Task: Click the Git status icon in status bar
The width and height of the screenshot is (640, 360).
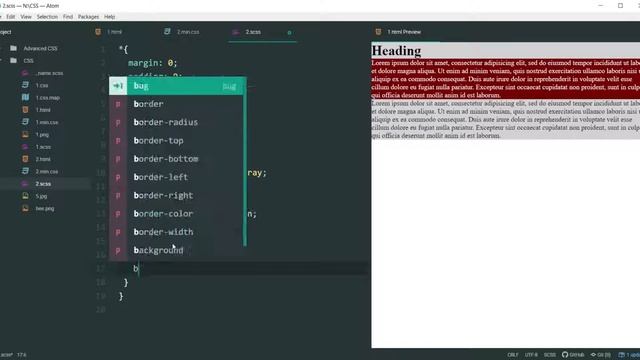Action: pos(593,355)
